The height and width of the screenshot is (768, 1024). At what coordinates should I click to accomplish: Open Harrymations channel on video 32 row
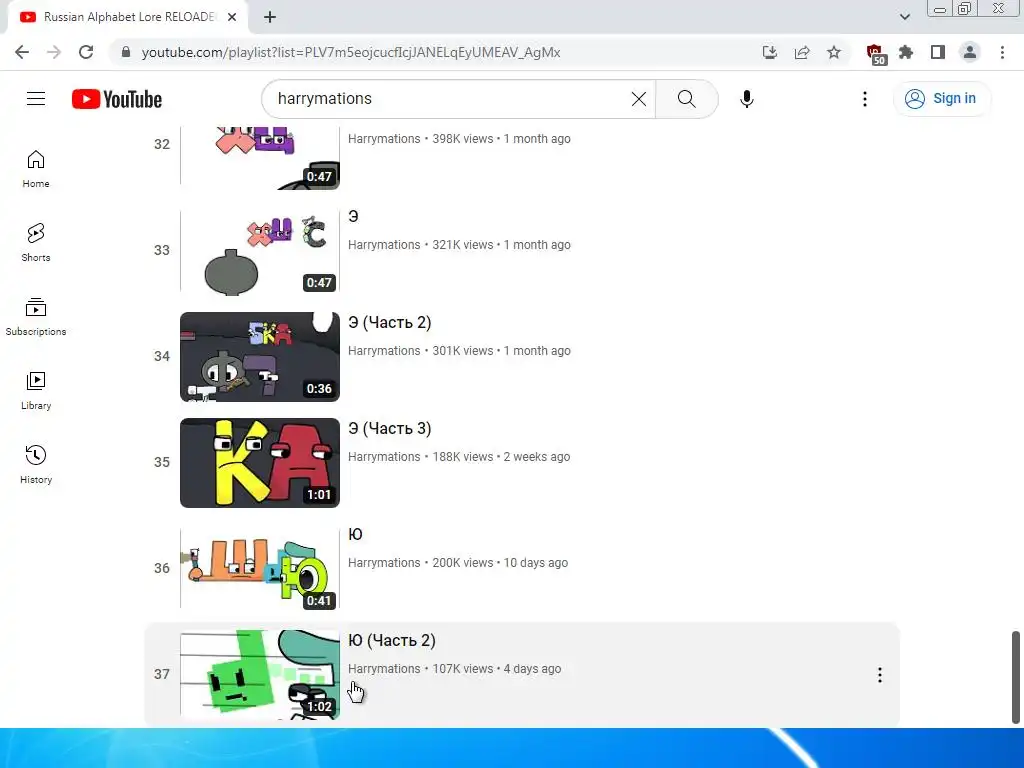[x=384, y=138]
